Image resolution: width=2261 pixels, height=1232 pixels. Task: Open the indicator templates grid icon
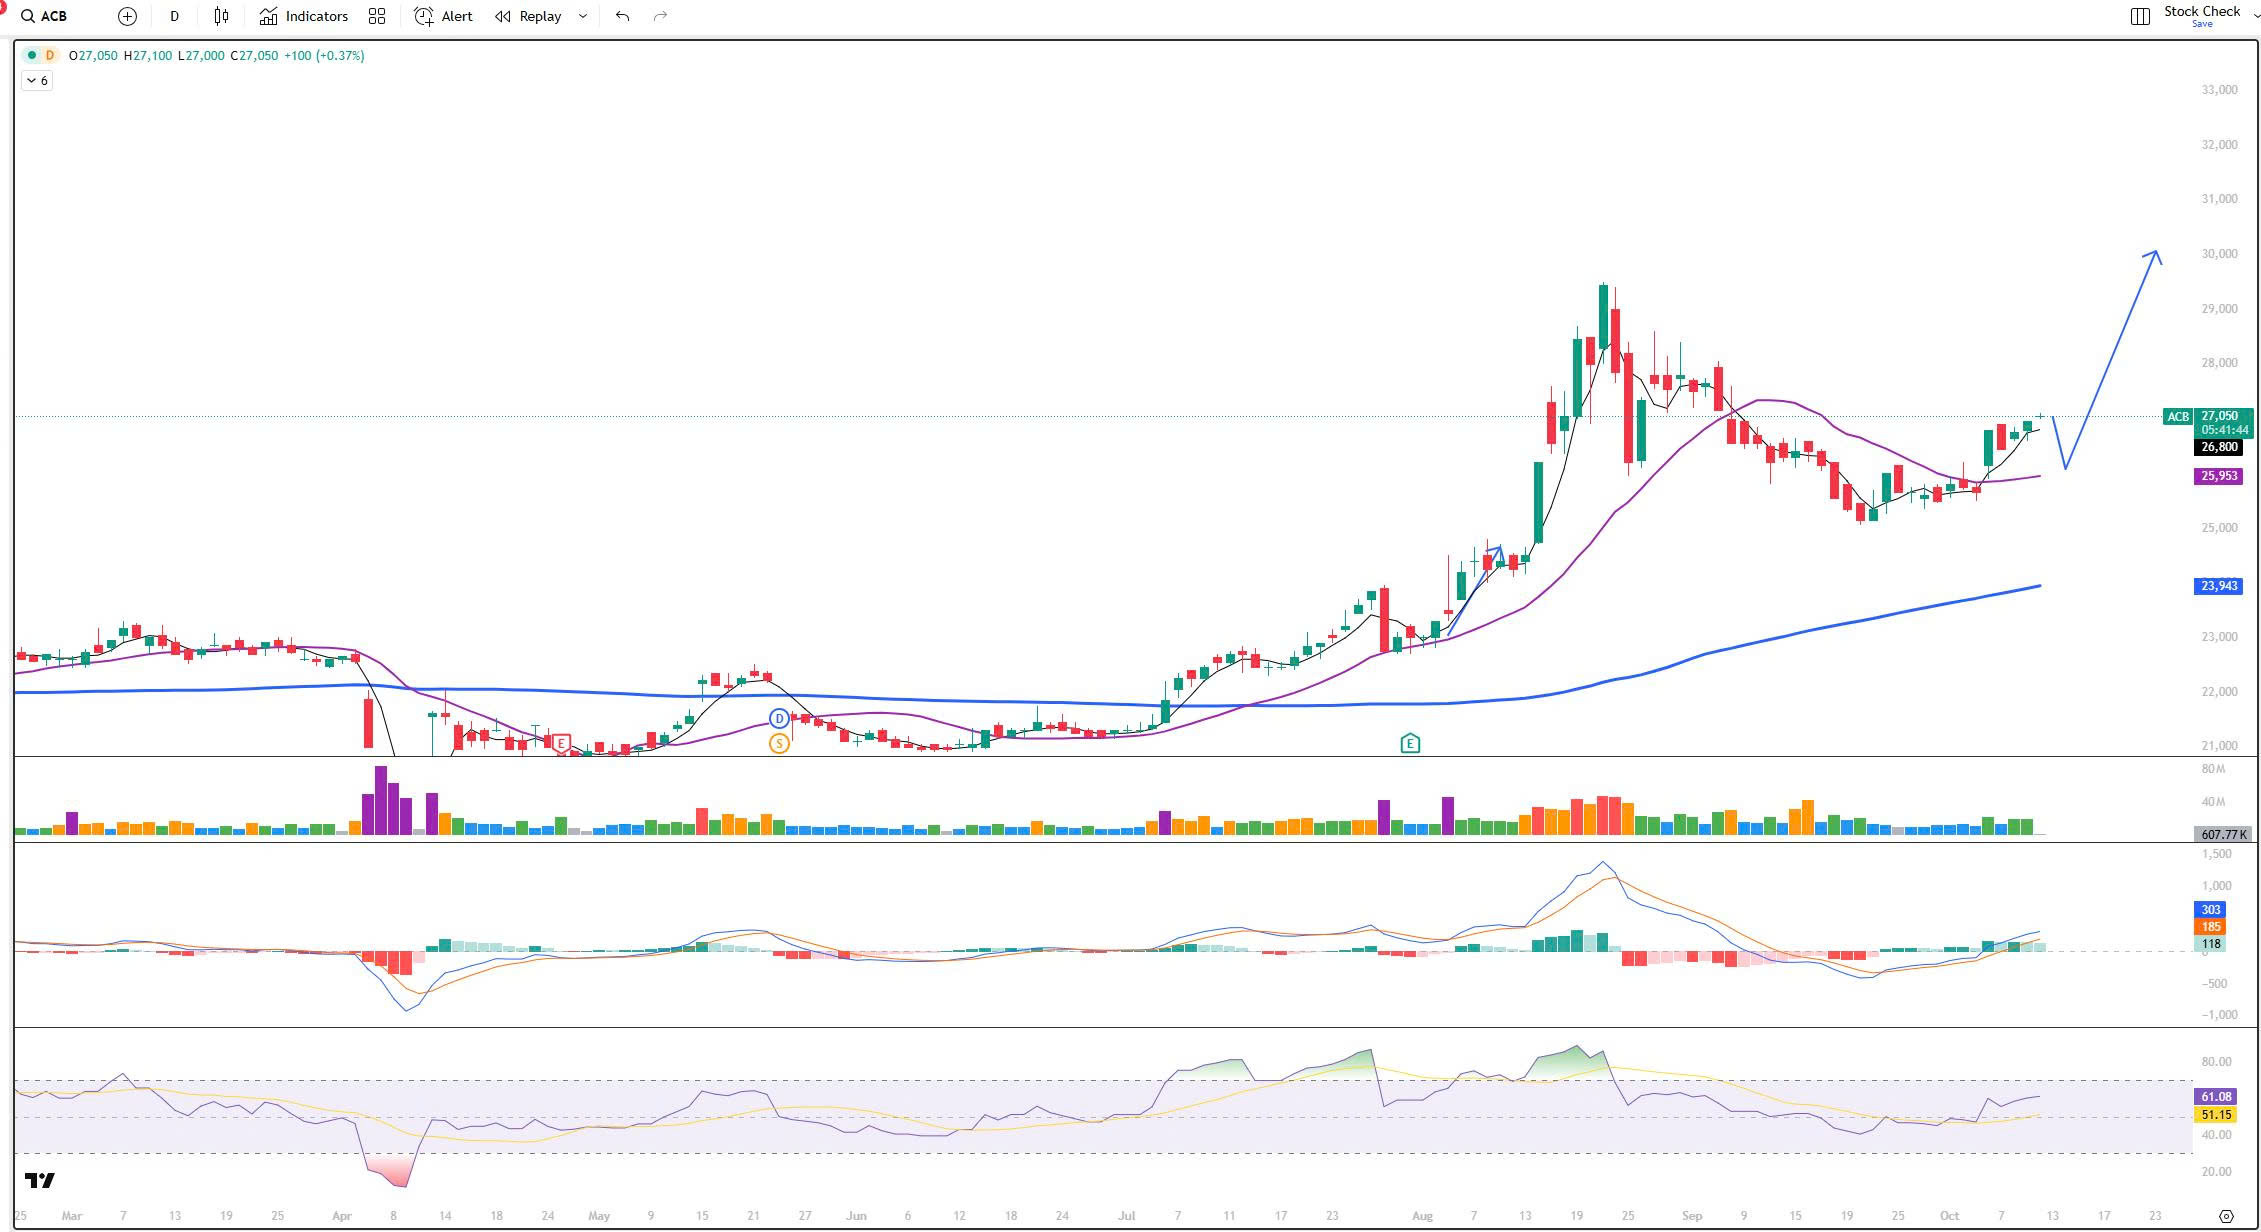click(x=377, y=16)
